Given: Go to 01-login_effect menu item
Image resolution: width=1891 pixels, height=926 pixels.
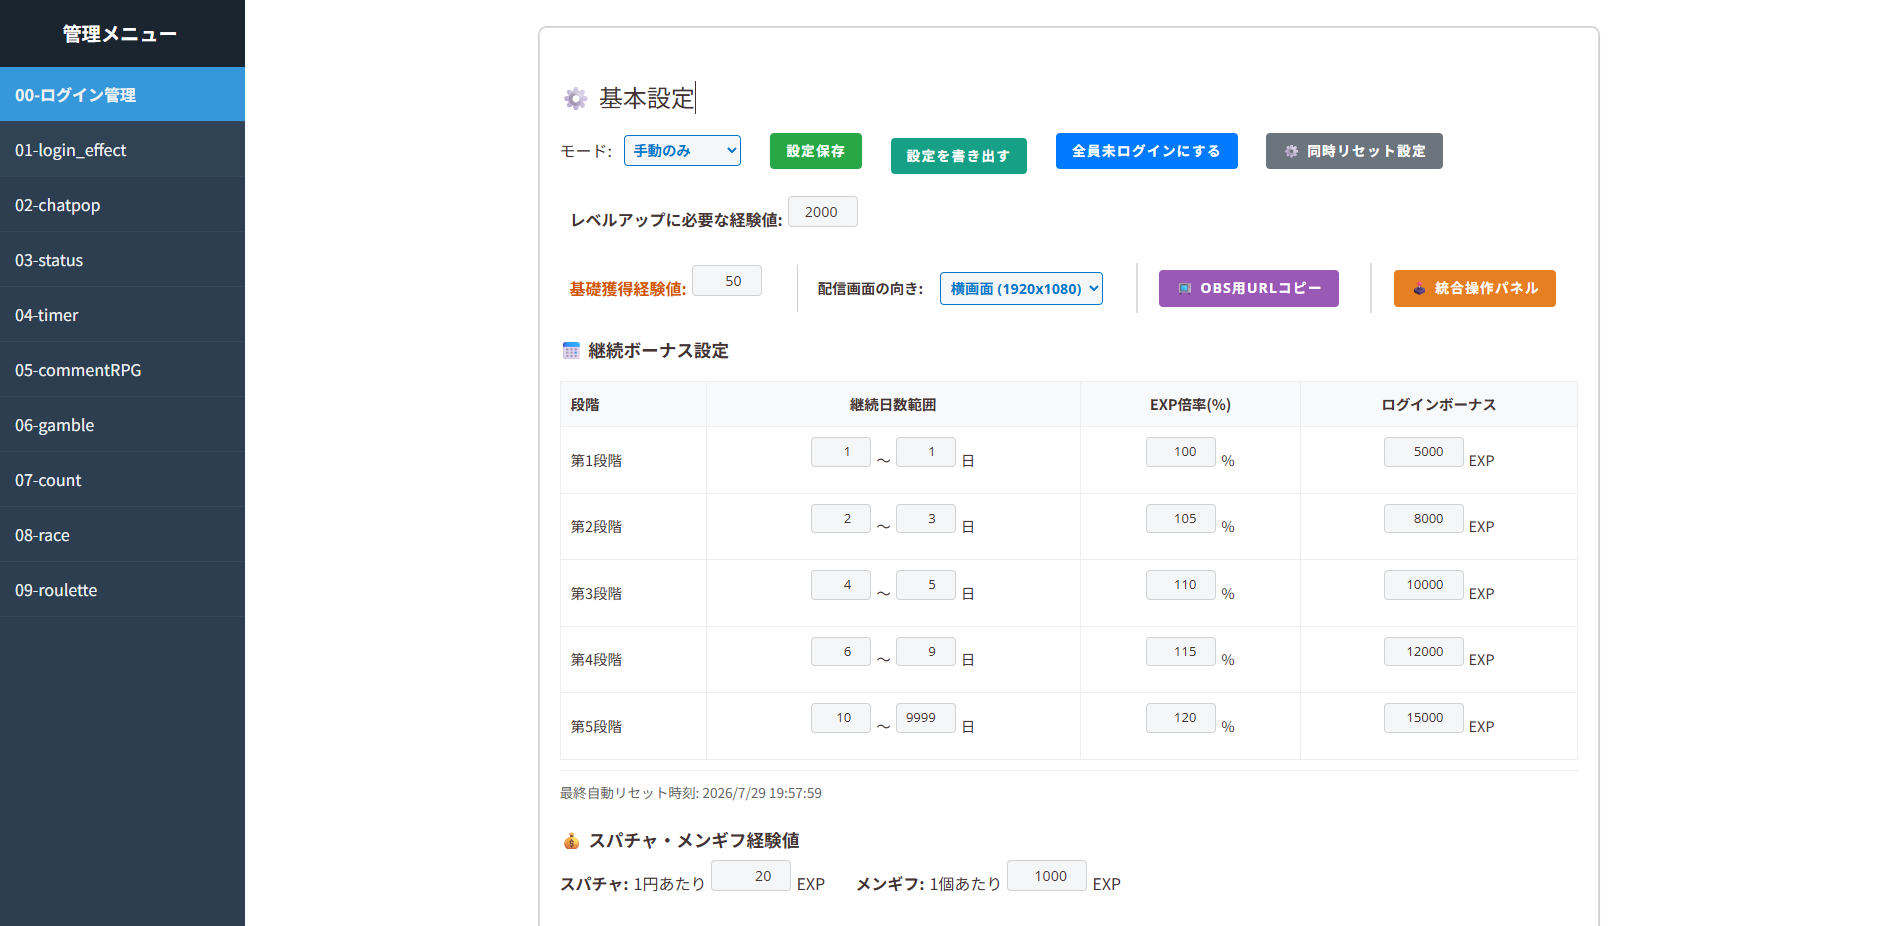Looking at the screenshot, I should click(x=122, y=150).
